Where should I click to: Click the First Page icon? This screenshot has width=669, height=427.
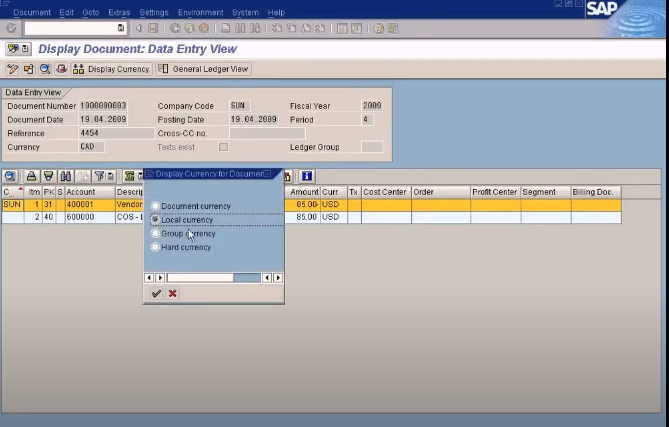(277, 29)
